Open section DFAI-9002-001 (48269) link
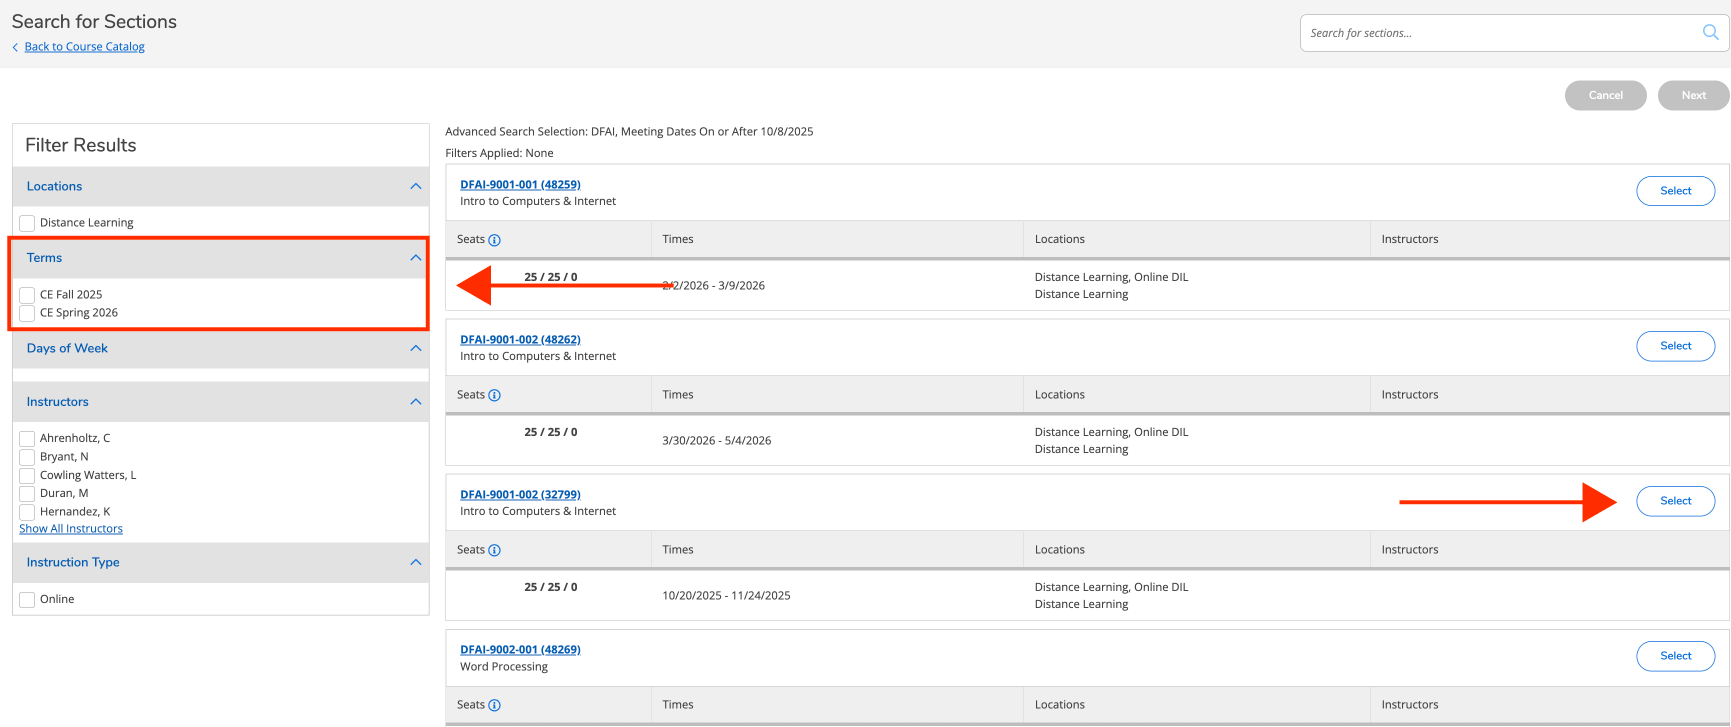 (x=520, y=650)
